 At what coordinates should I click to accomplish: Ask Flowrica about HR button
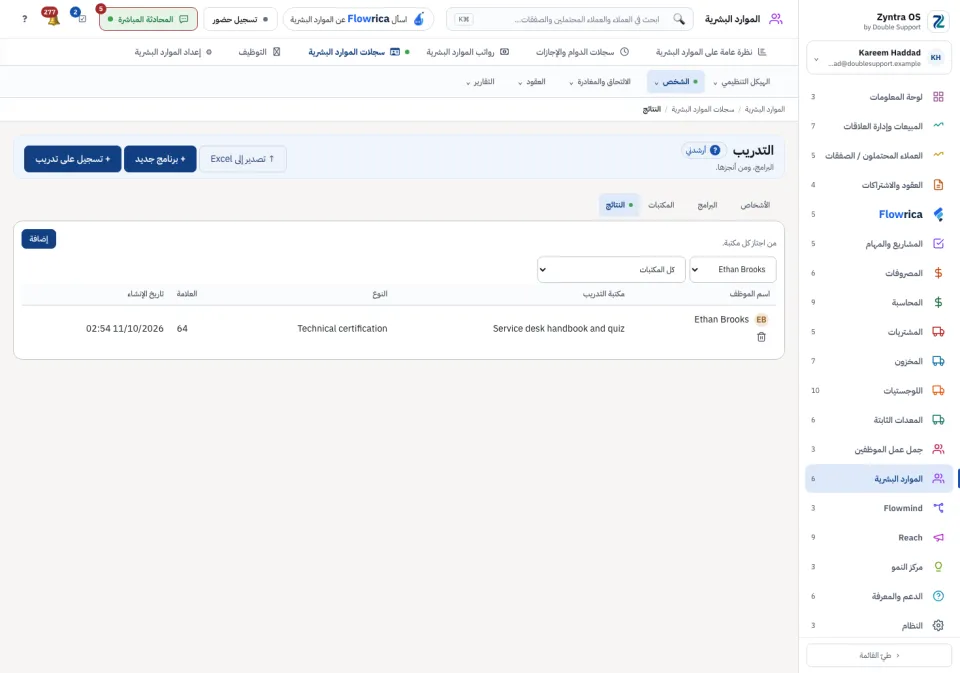coord(358,19)
